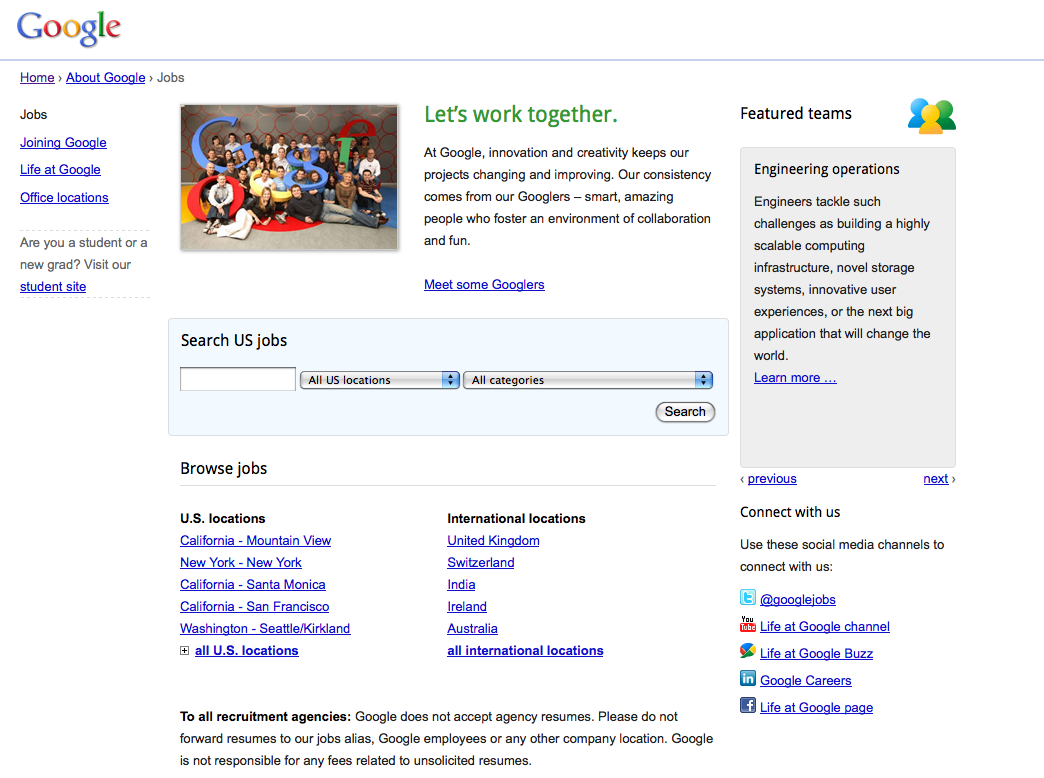Click the Twitter bird icon
Viewport: 1044px width, 778px height.
click(x=747, y=598)
